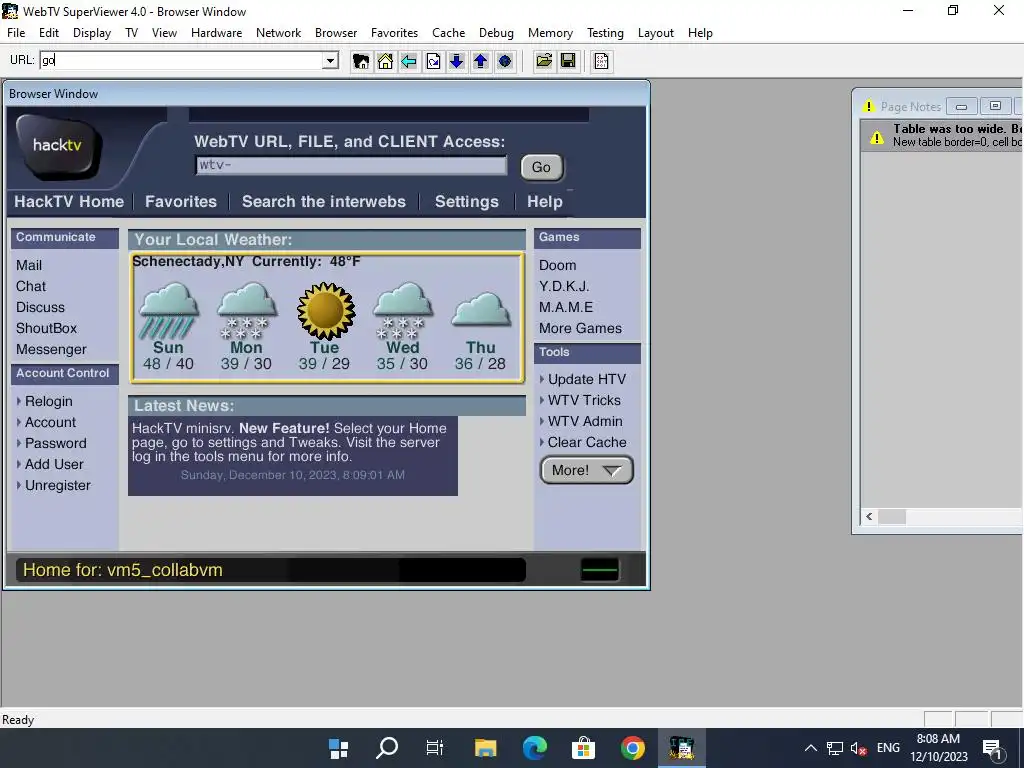Screen dimensions: 1024x768
Task: Open the Cache menu
Action: point(449,33)
